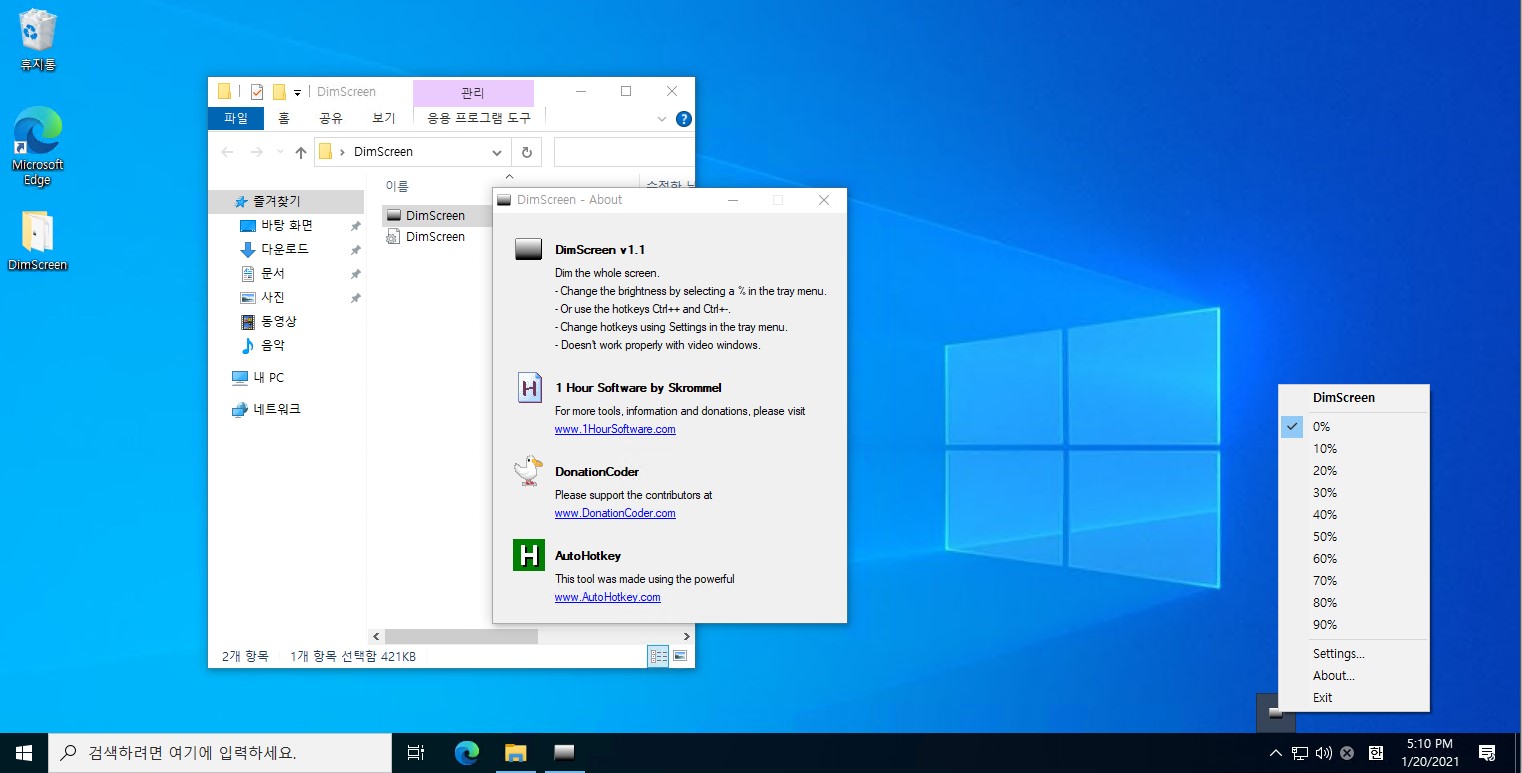Click the taskbar search box
This screenshot has width=1522, height=773.
(220, 752)
